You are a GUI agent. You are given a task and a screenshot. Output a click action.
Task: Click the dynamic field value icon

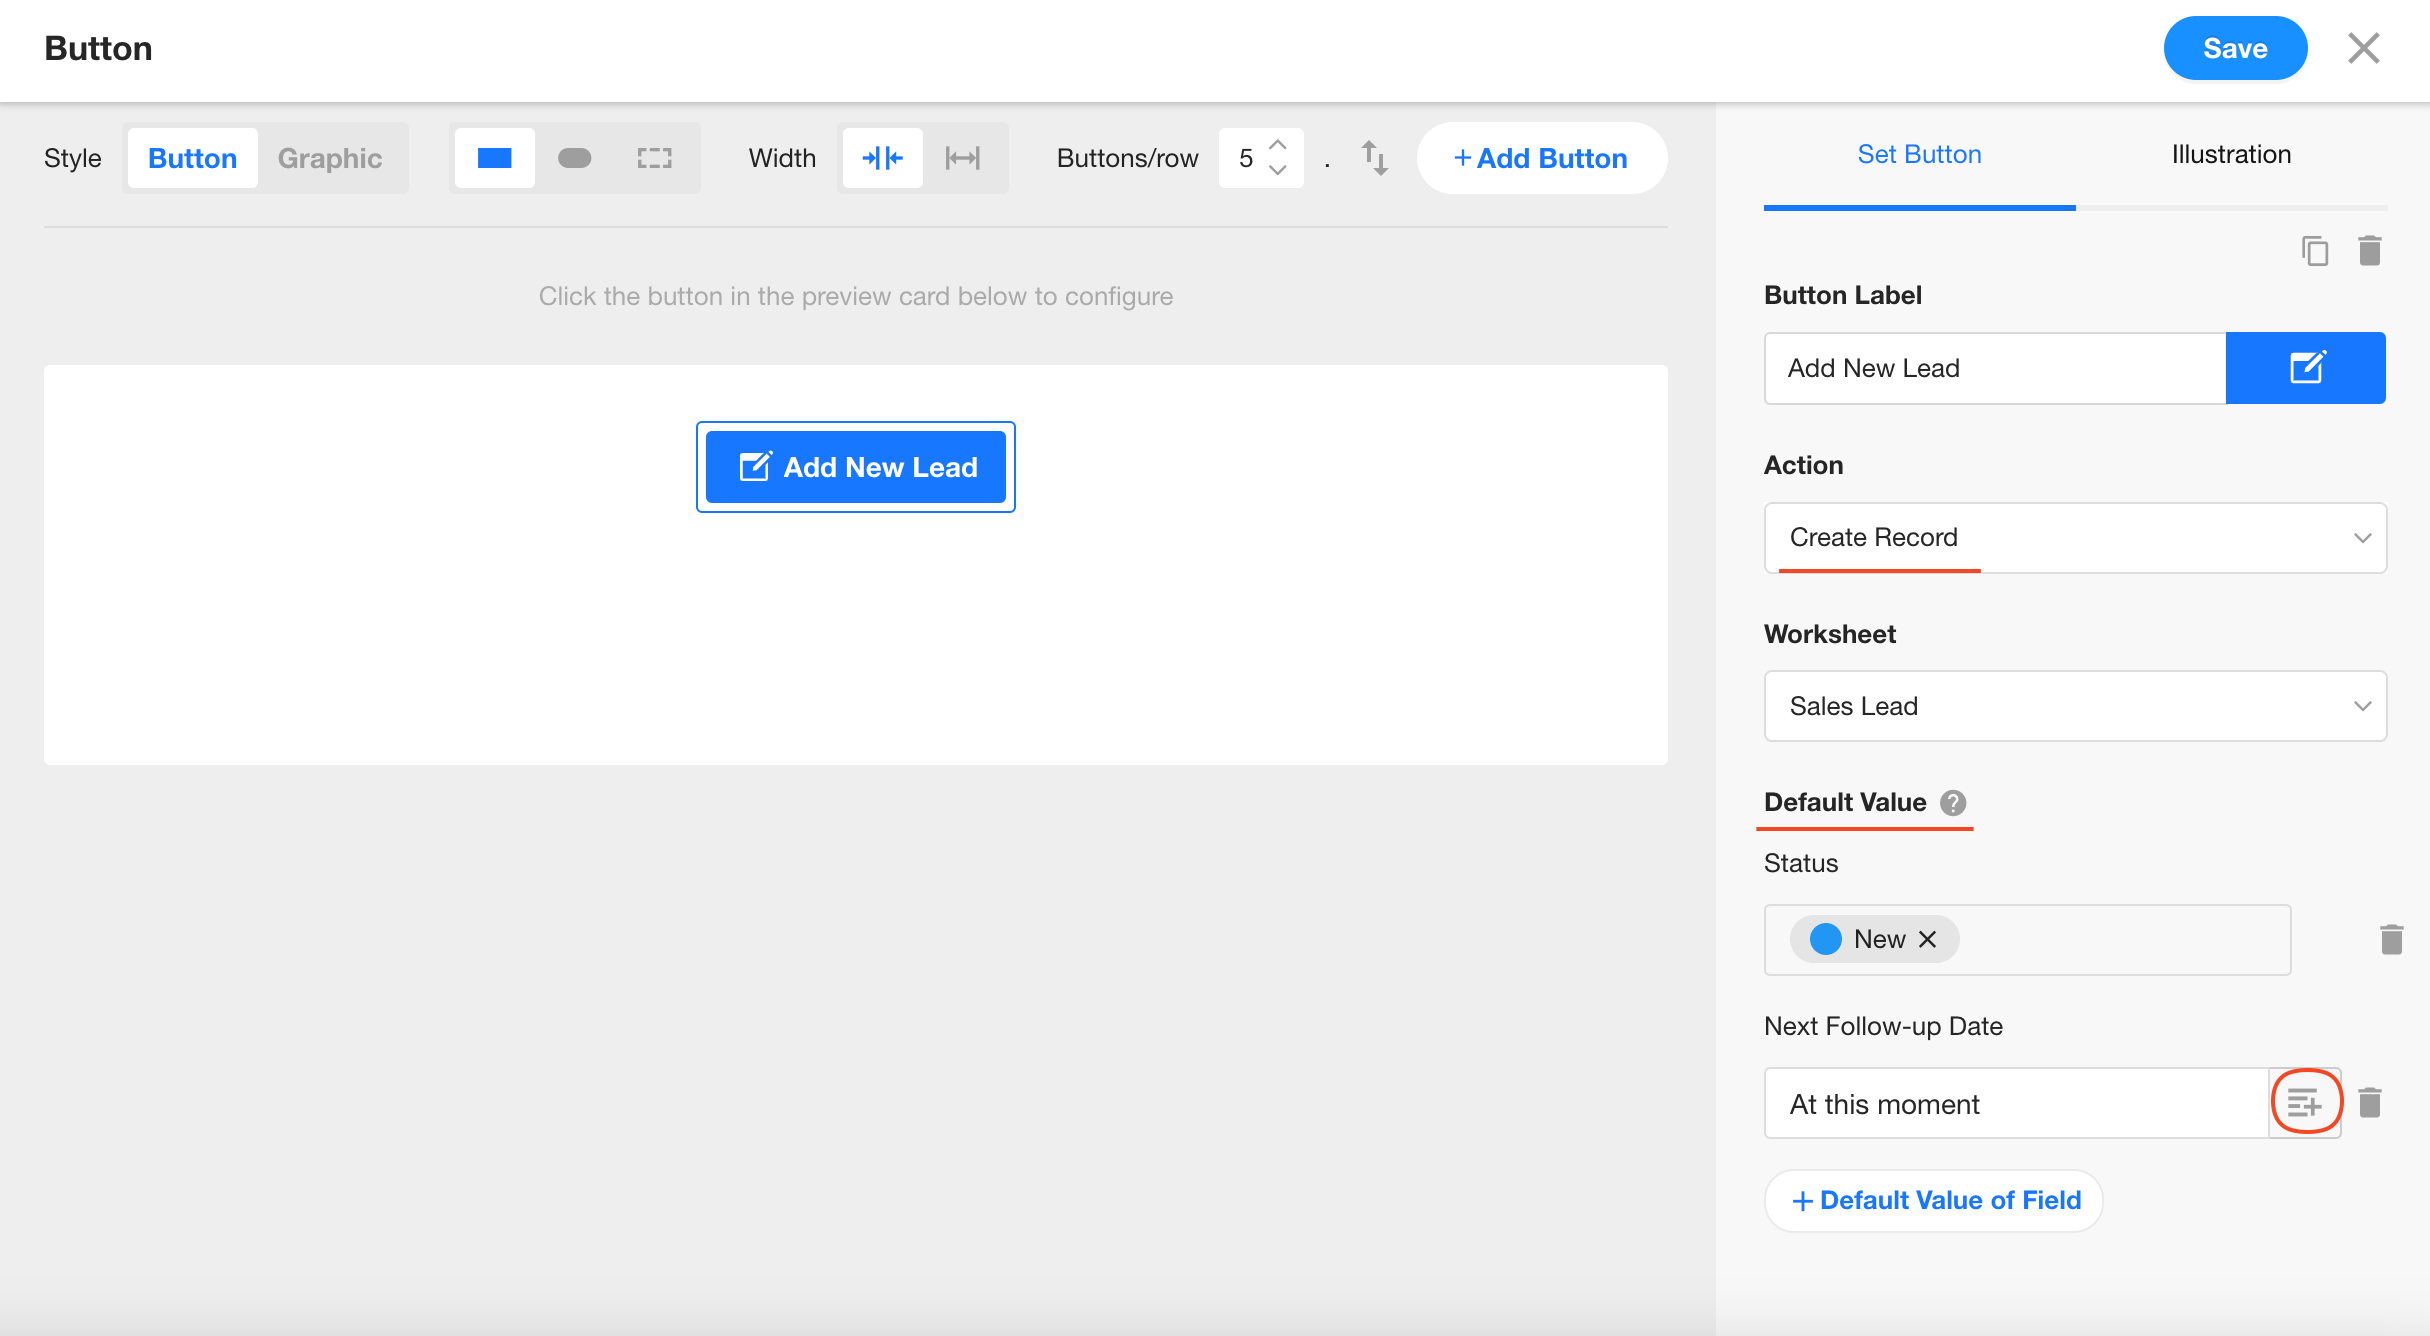[x=2305, y=1103]
